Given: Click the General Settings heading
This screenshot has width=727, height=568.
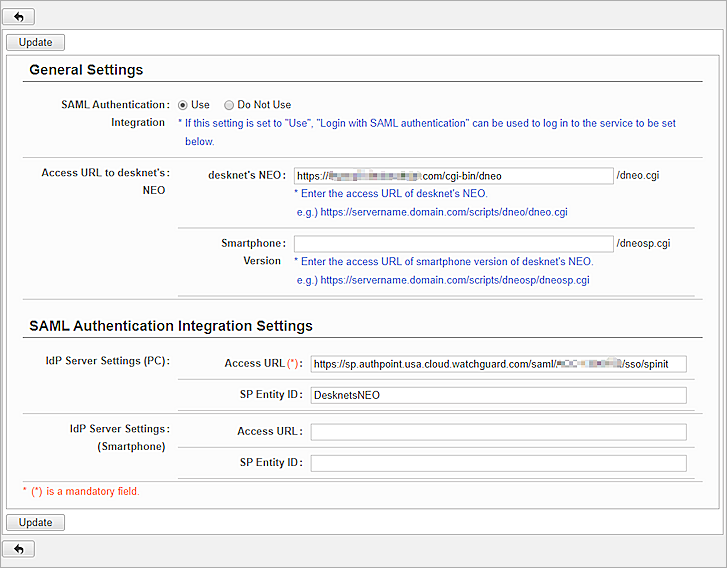Looking at the screenshot, I should [x=86, y=70].
